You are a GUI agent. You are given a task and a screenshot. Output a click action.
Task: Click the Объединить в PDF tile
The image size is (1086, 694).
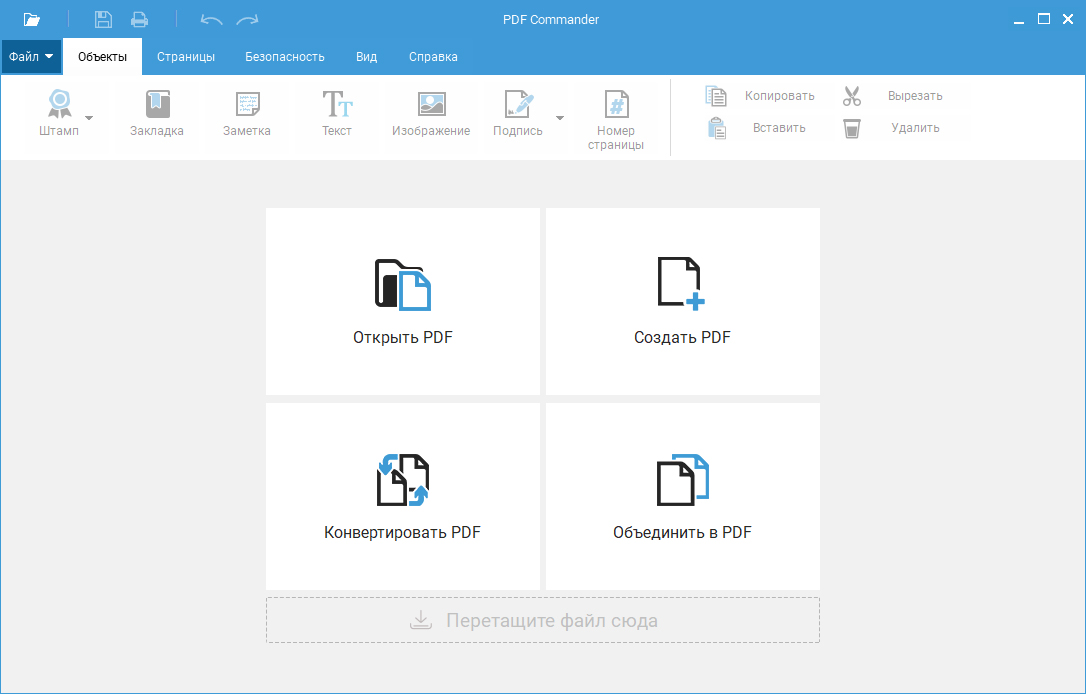click(683, 496)
